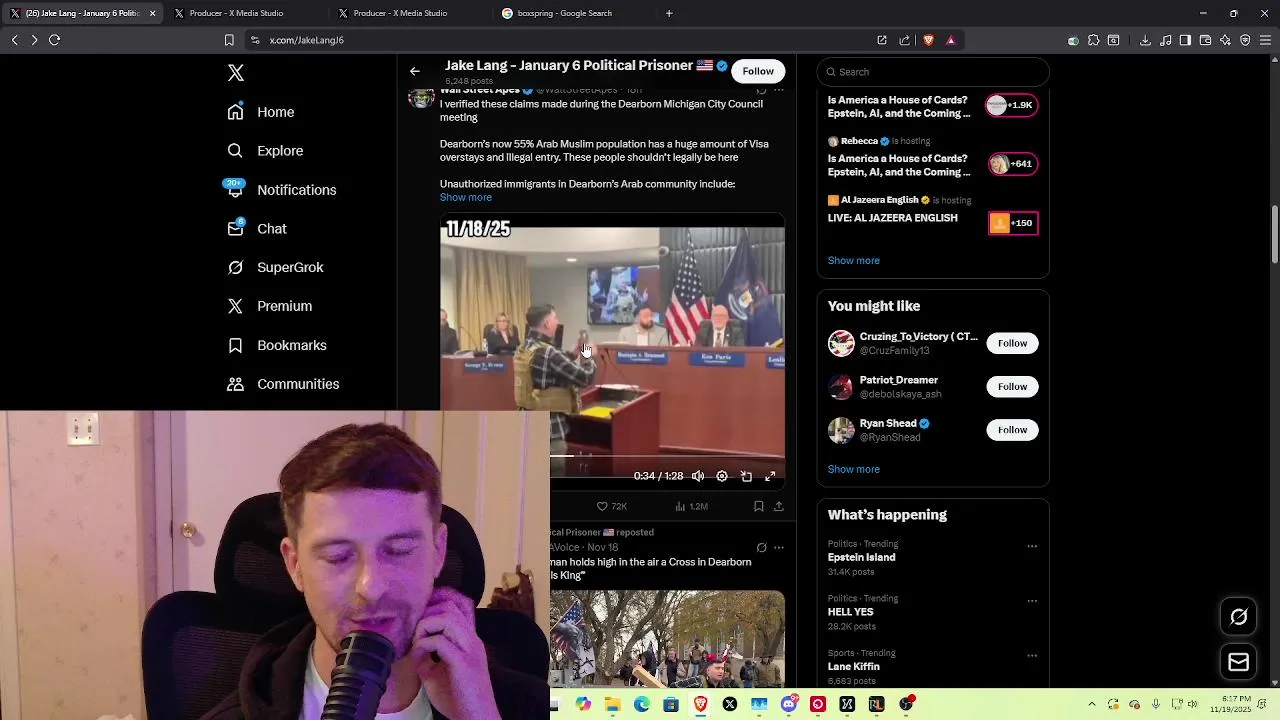This screenshot has width=1280, height=720.
Task: Open Grok icon on Nov 18 repost
Action: coord(761,547)
